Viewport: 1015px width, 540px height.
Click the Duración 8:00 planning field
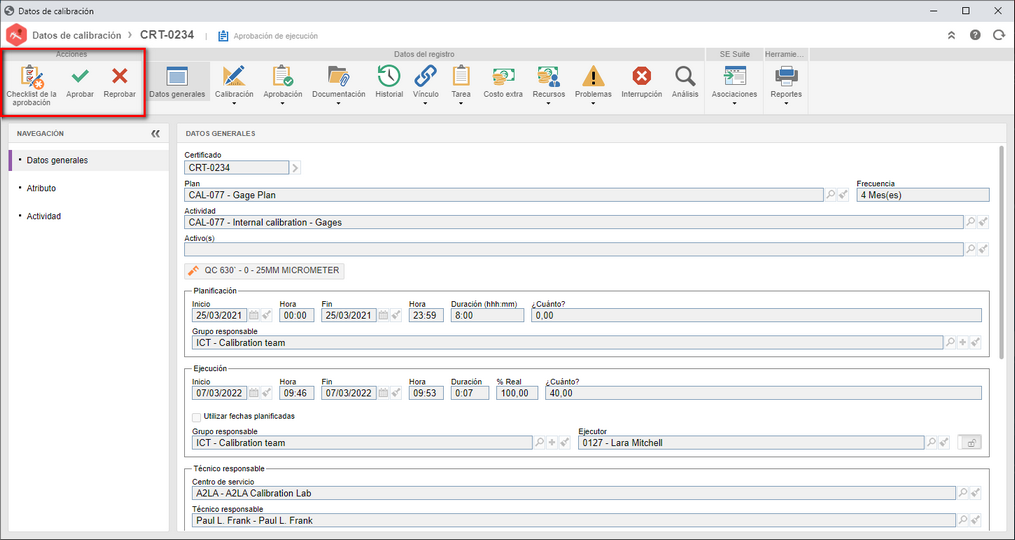pyautogui.click(x=487, y=315)
